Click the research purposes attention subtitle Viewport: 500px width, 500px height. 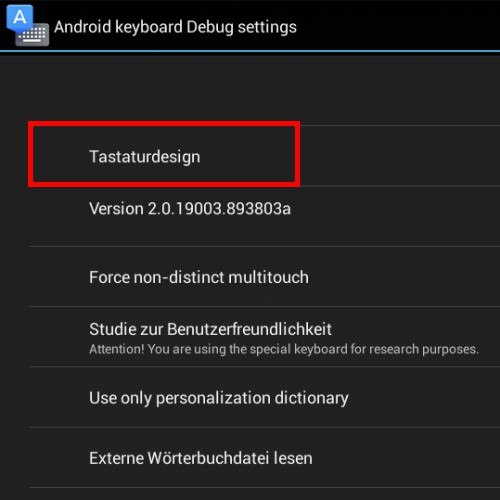(x=284, y=349)
